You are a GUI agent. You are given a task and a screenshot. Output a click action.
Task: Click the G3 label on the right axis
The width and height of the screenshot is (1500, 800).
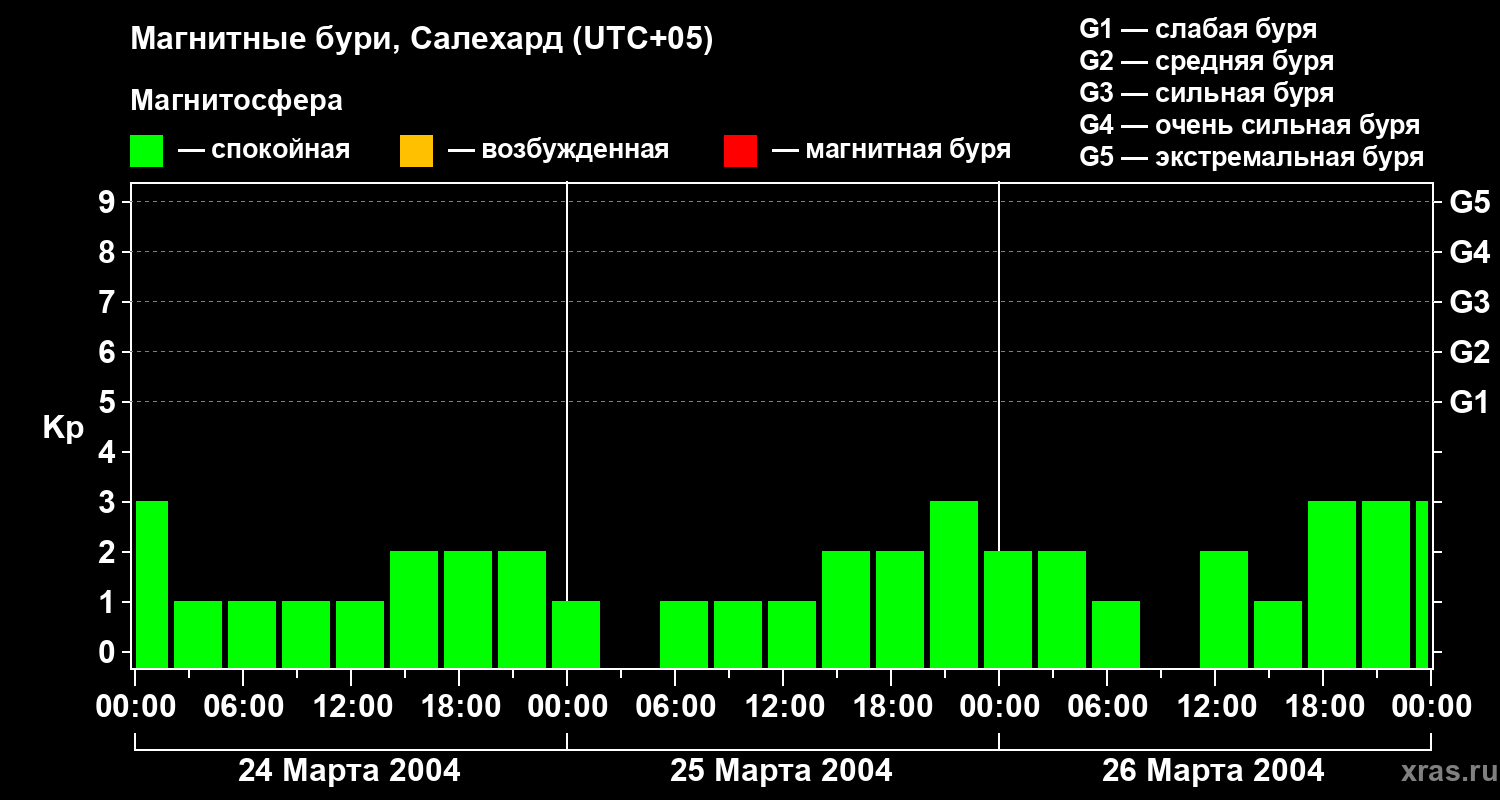(x=1469, y=302)
